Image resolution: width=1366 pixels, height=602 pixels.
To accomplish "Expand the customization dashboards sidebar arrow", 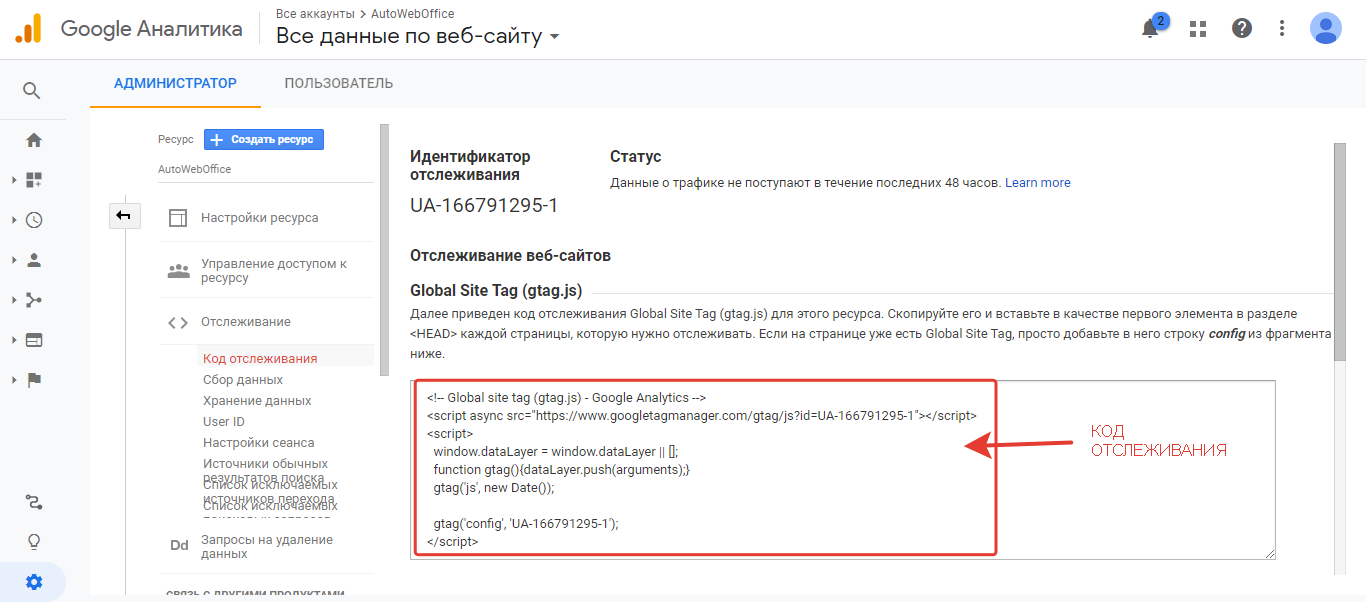I will (14, 180).
